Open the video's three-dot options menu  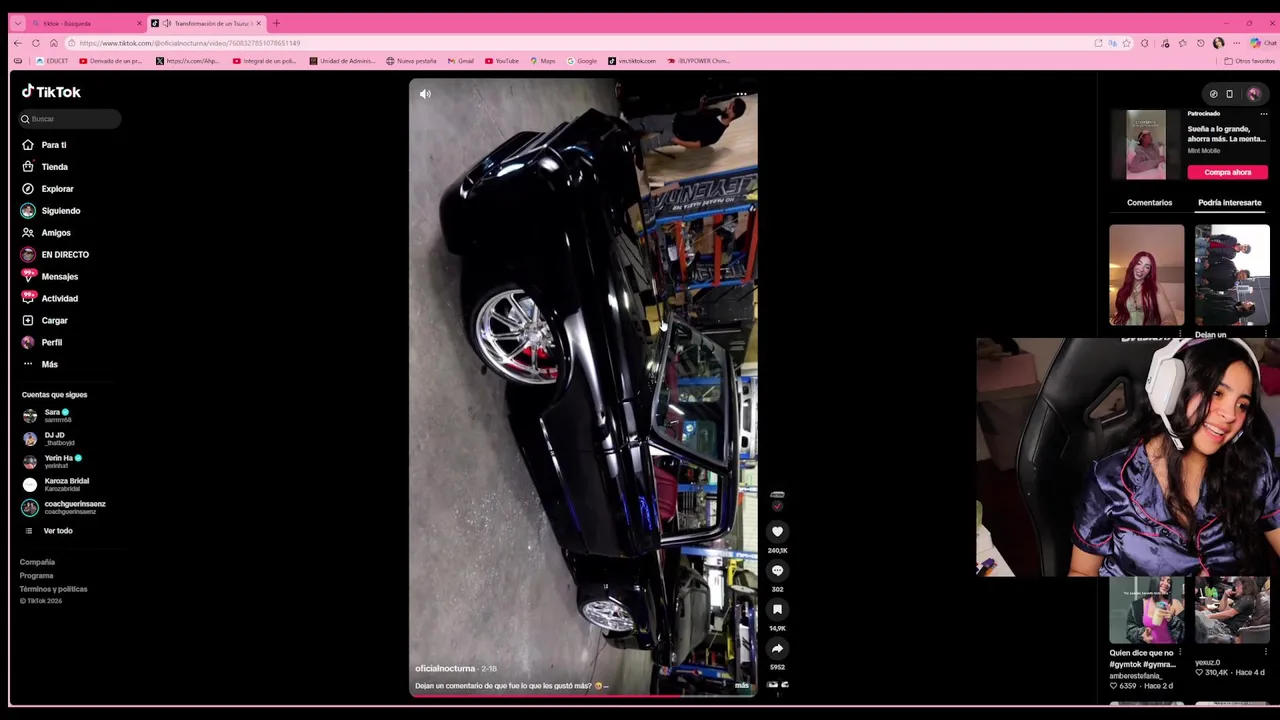click(741, 94)
